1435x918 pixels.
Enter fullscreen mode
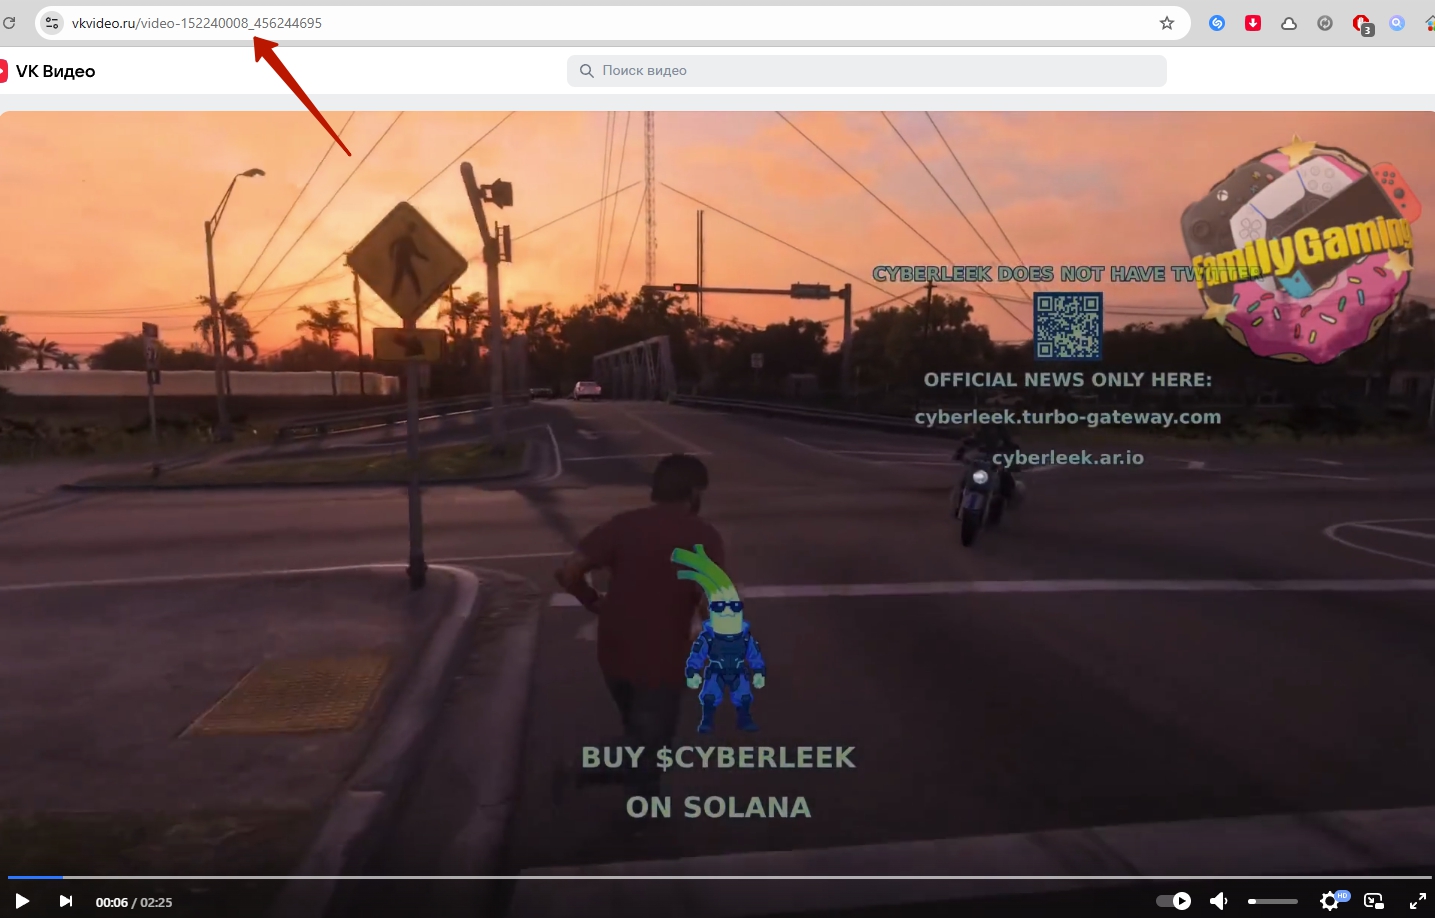[x=1418, y=901]
